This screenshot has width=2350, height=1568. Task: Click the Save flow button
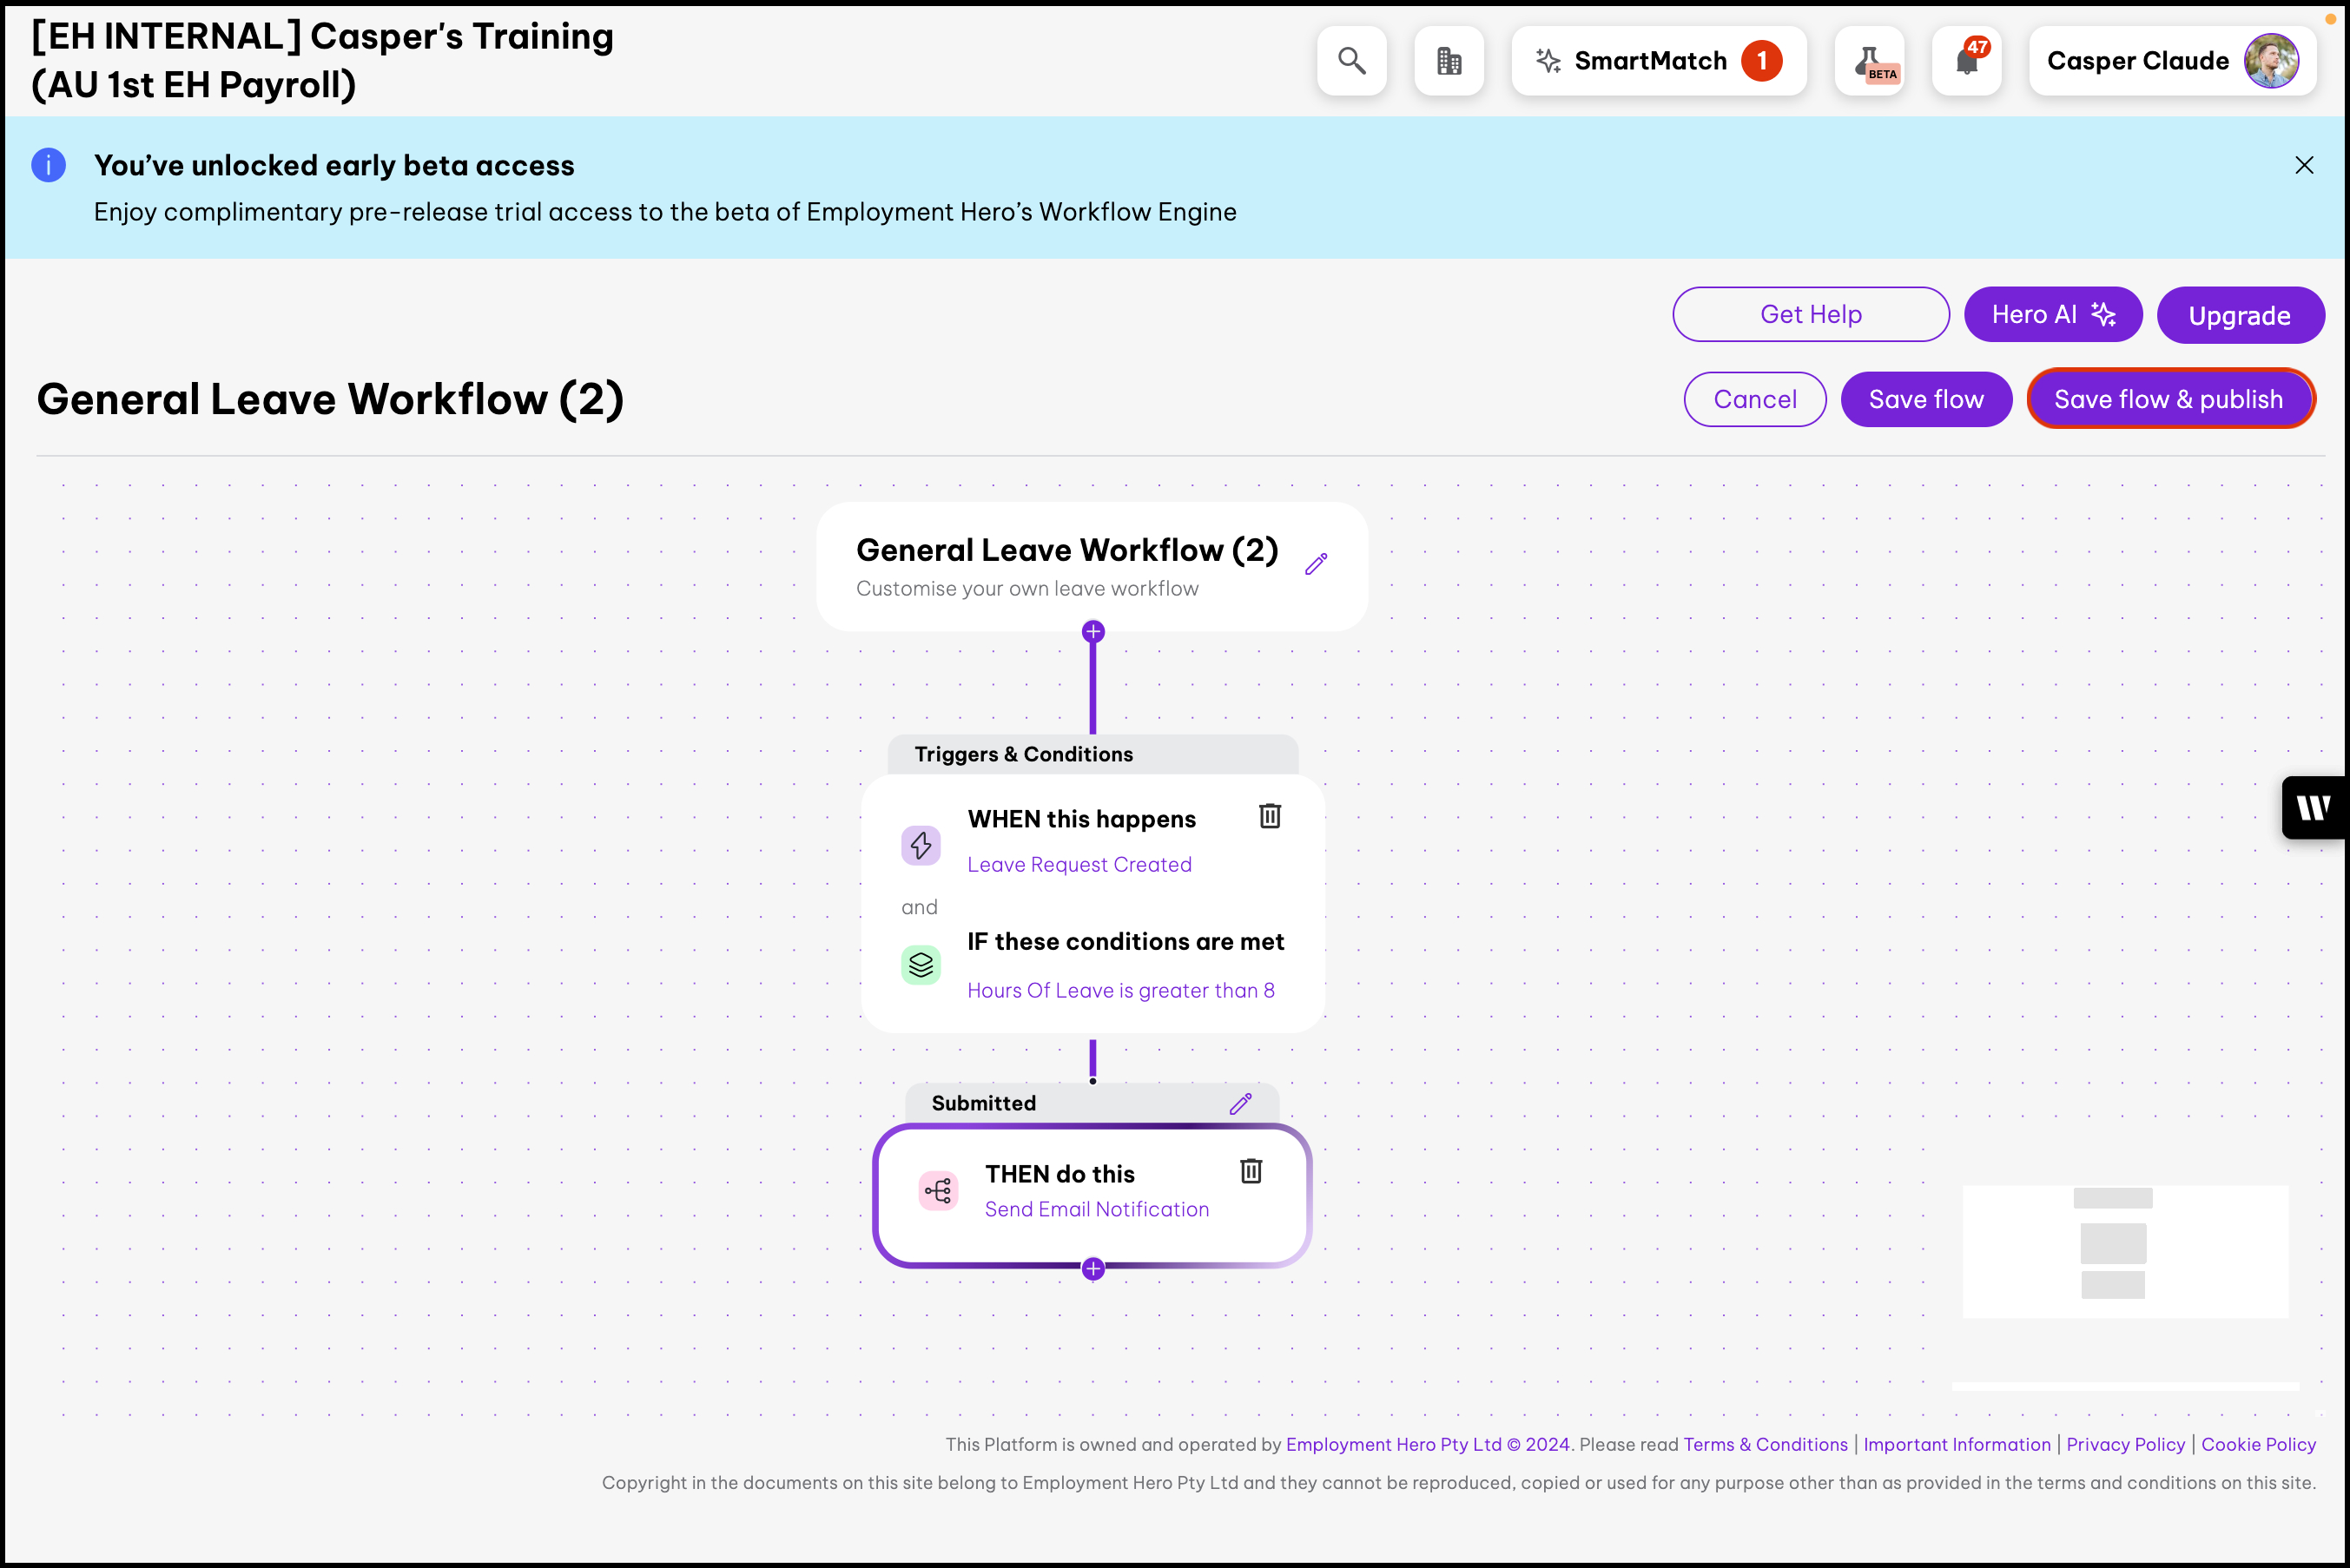(x=1925, y=399)
